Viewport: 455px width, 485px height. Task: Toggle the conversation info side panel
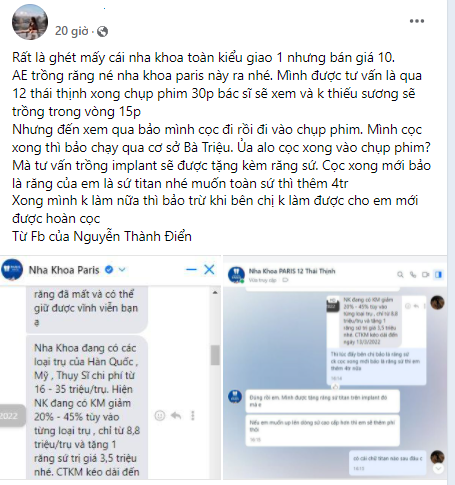pyautogui.click(x=439, y=274)
